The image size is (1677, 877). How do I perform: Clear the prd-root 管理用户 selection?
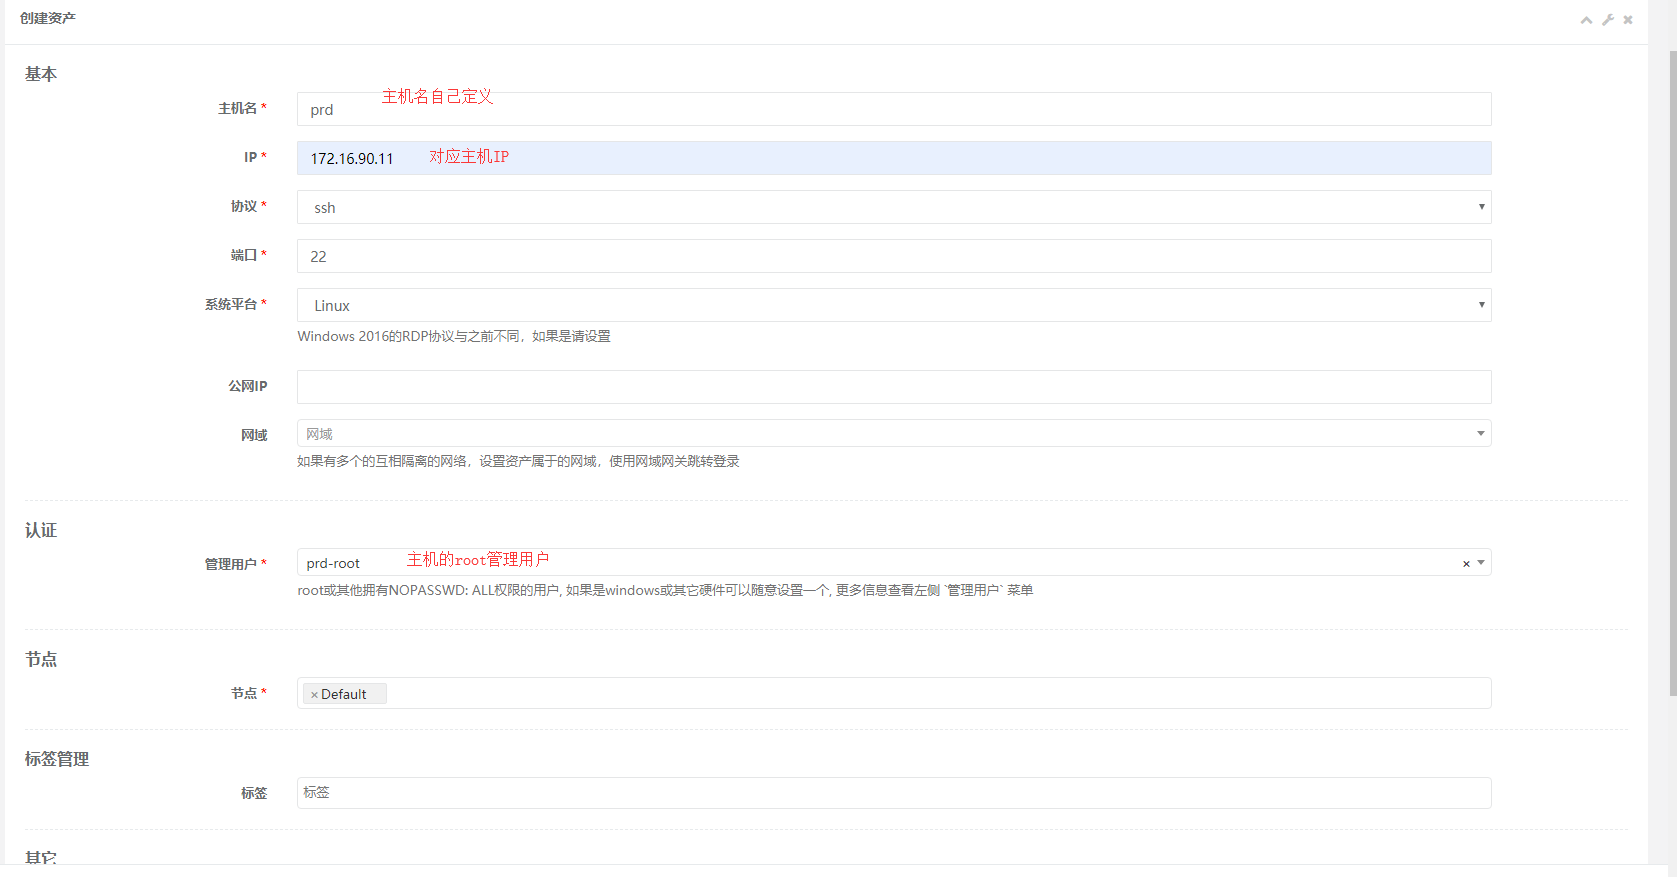point(1466,563)
